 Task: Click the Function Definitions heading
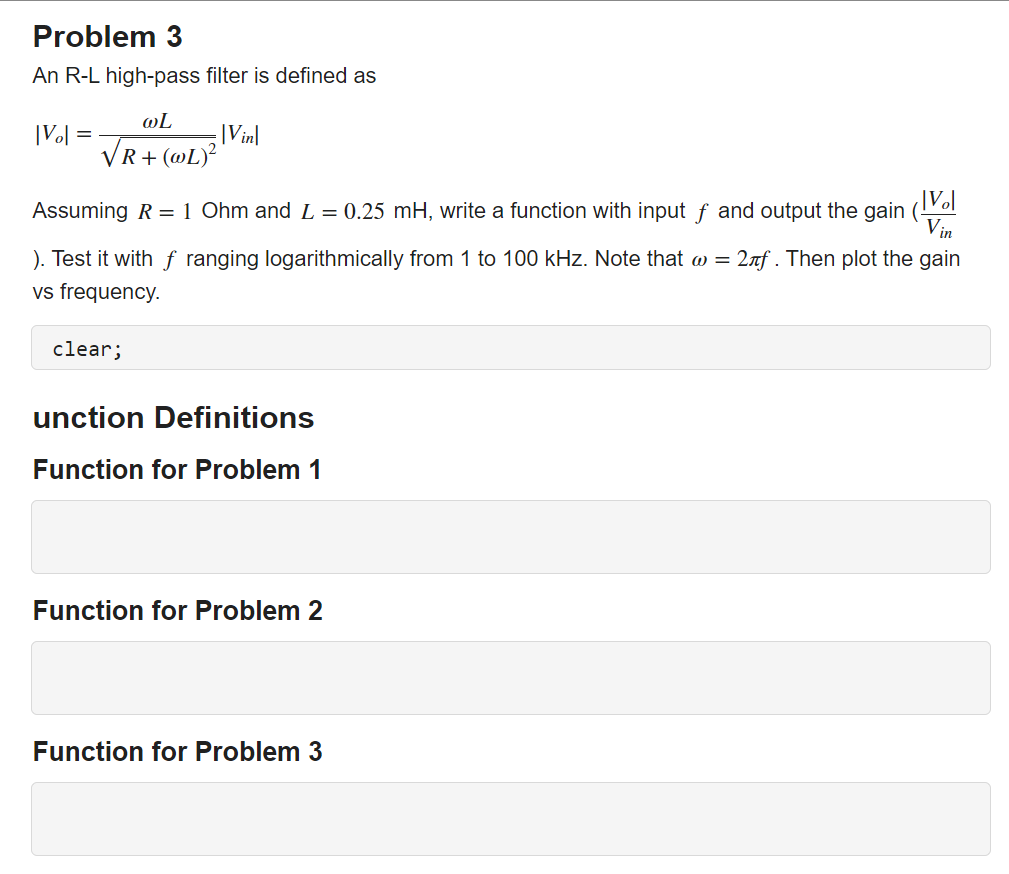(x=173, y=418)
